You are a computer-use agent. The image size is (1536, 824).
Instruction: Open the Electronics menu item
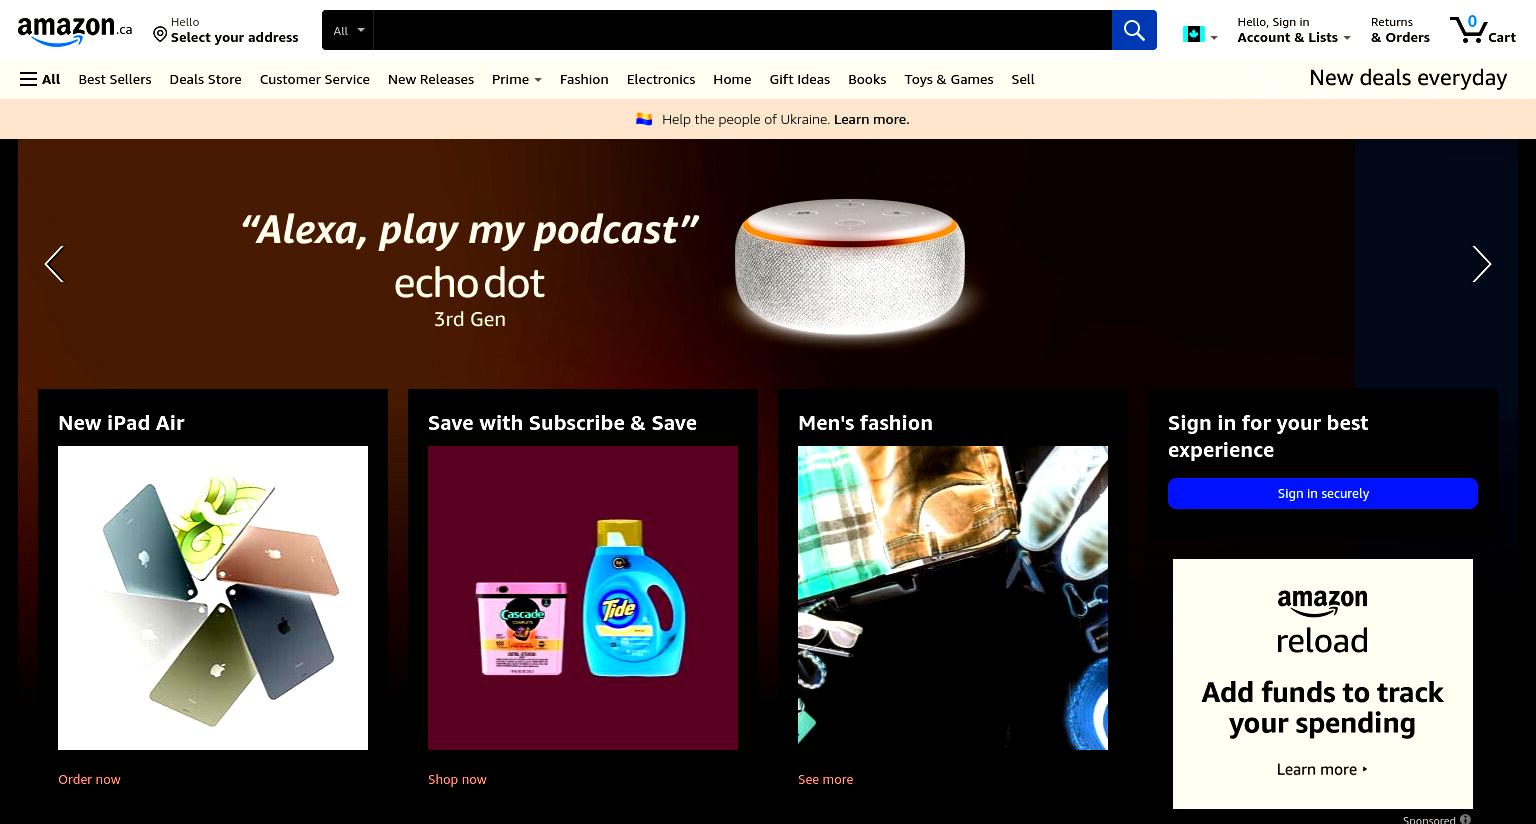tap(661, 79)
